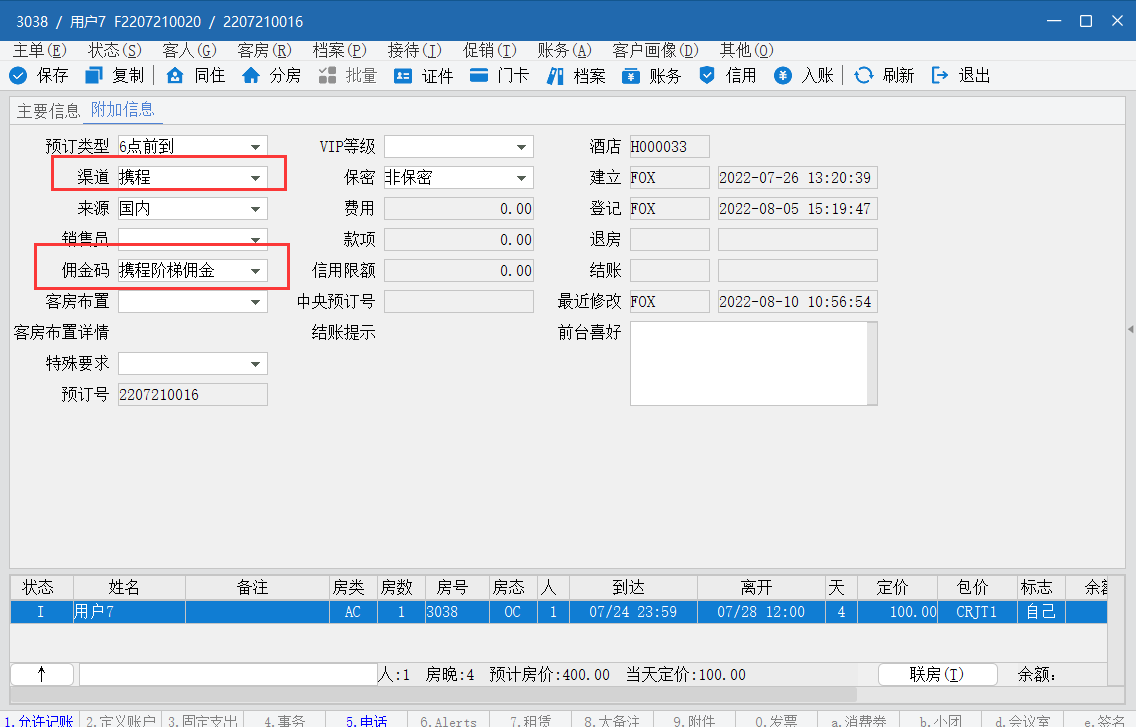Switch to the 主要信息 tab
The height and width of the screenshot is (727, 1136).
coord(48,110)
